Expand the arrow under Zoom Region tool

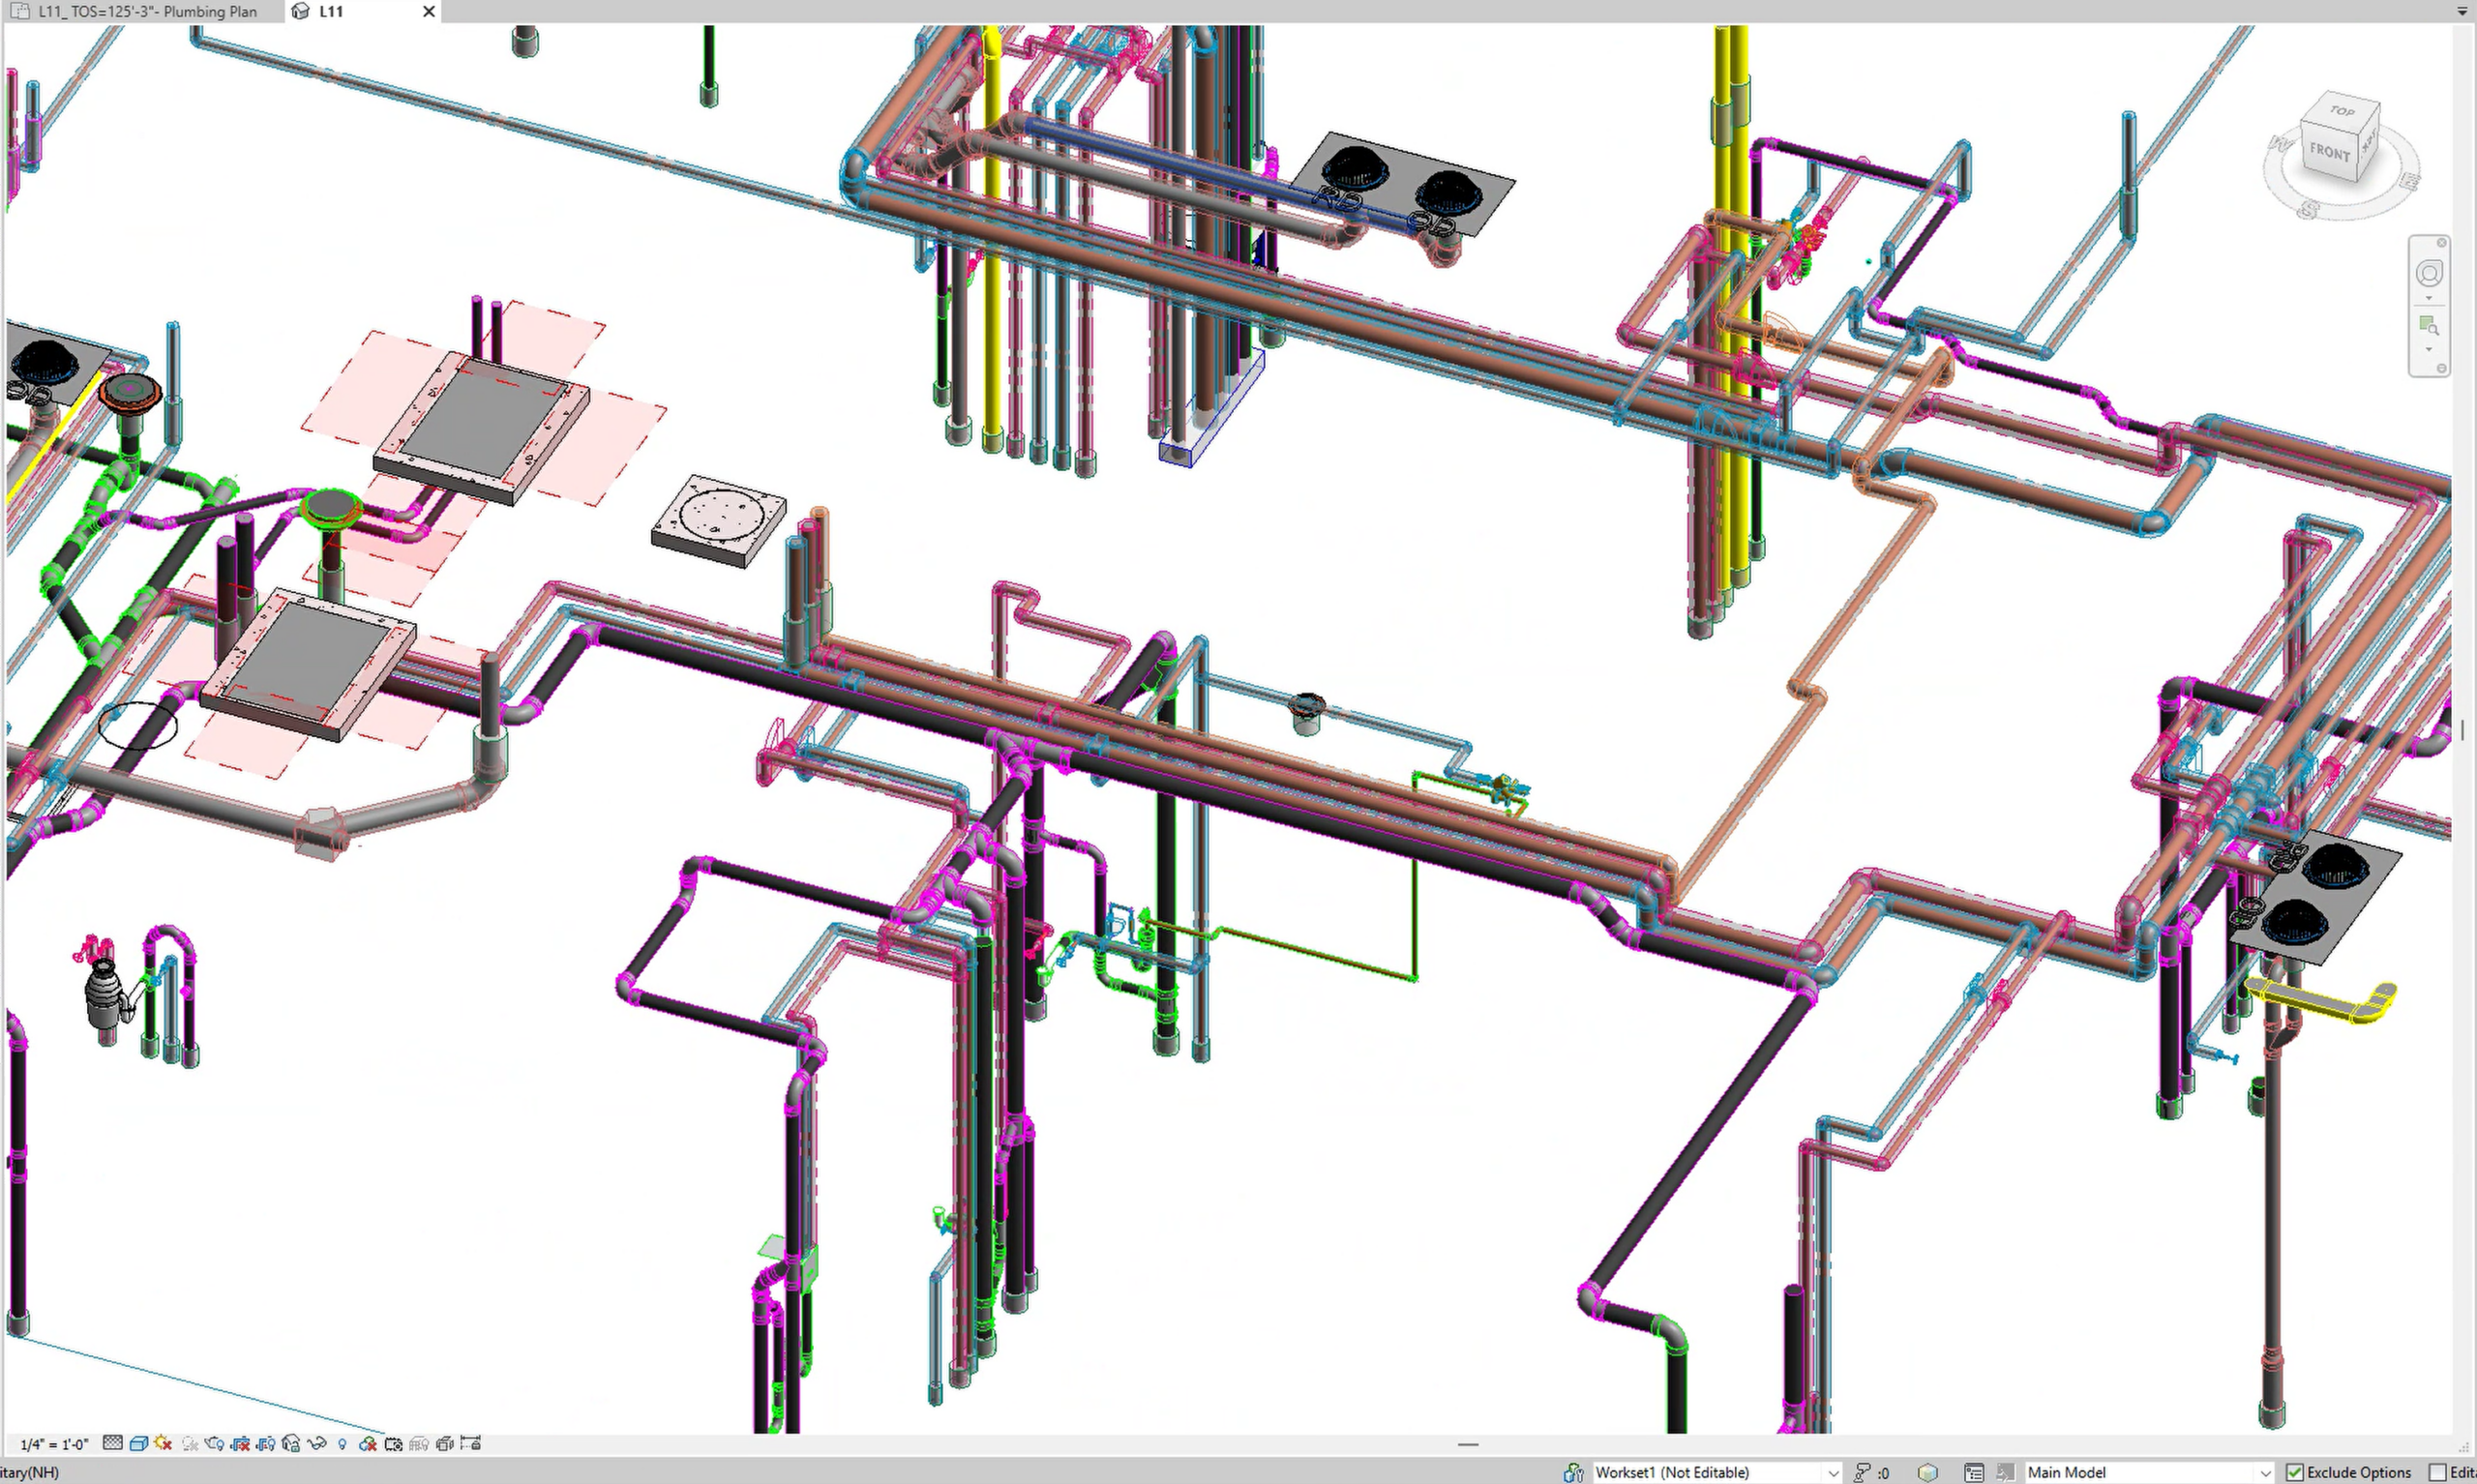click(x=2429, y=349)
